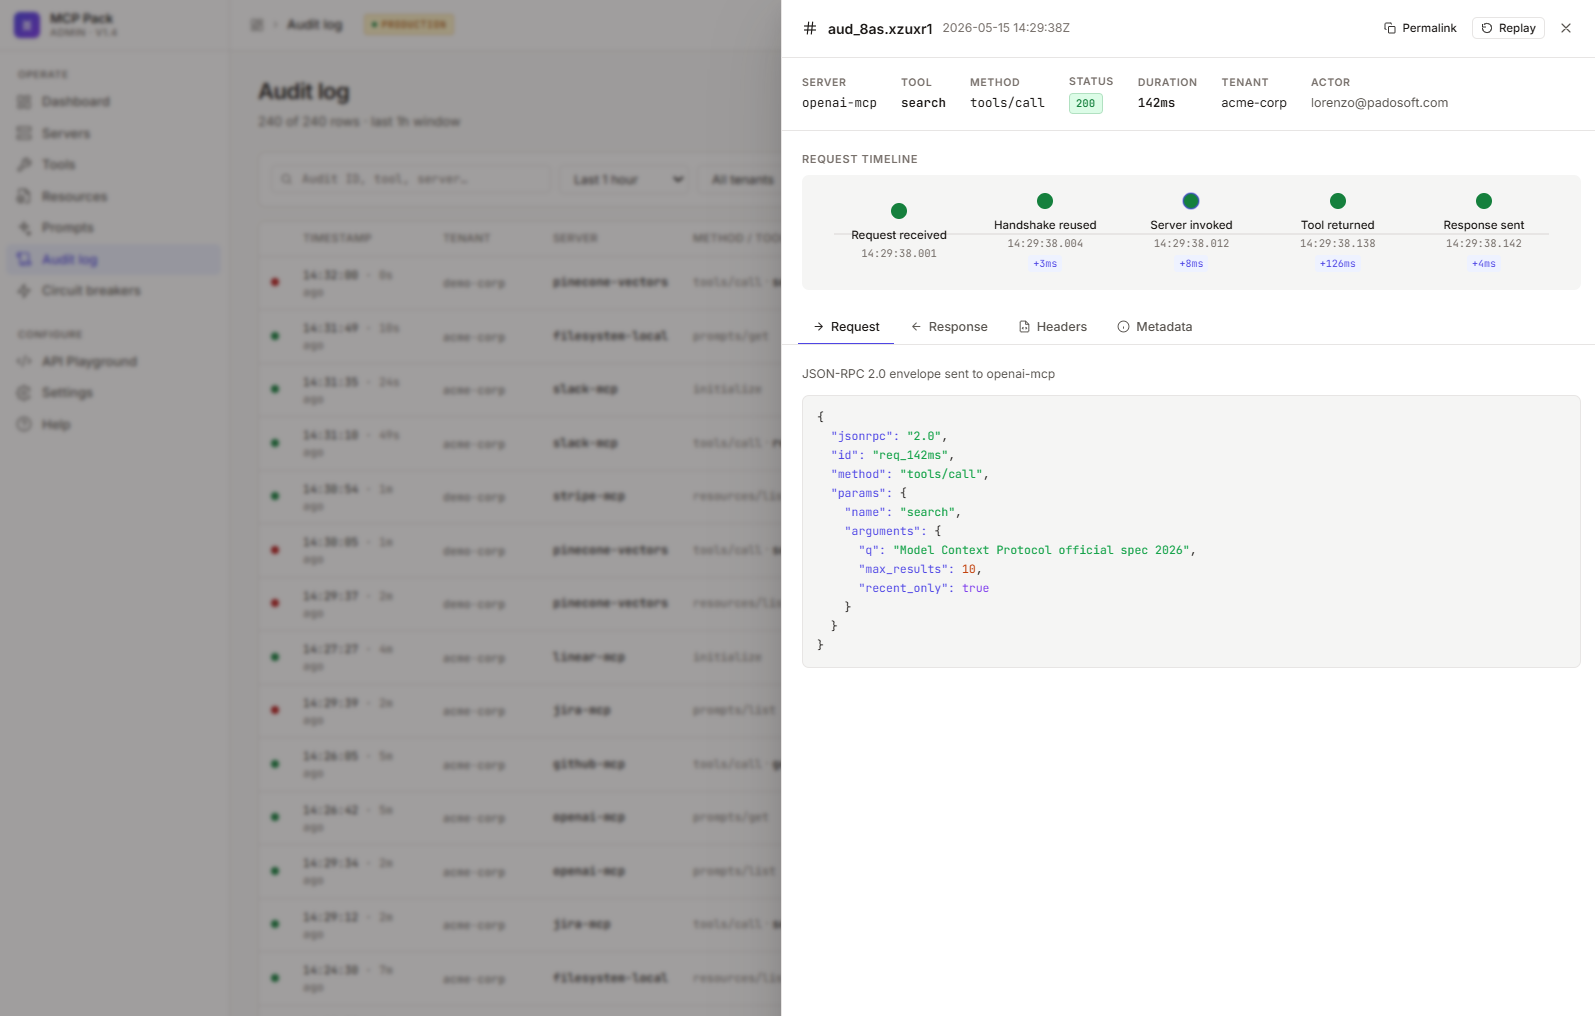Switch to the Response tab
This screenshot has width=1595, height=1016.
point(949,327)
